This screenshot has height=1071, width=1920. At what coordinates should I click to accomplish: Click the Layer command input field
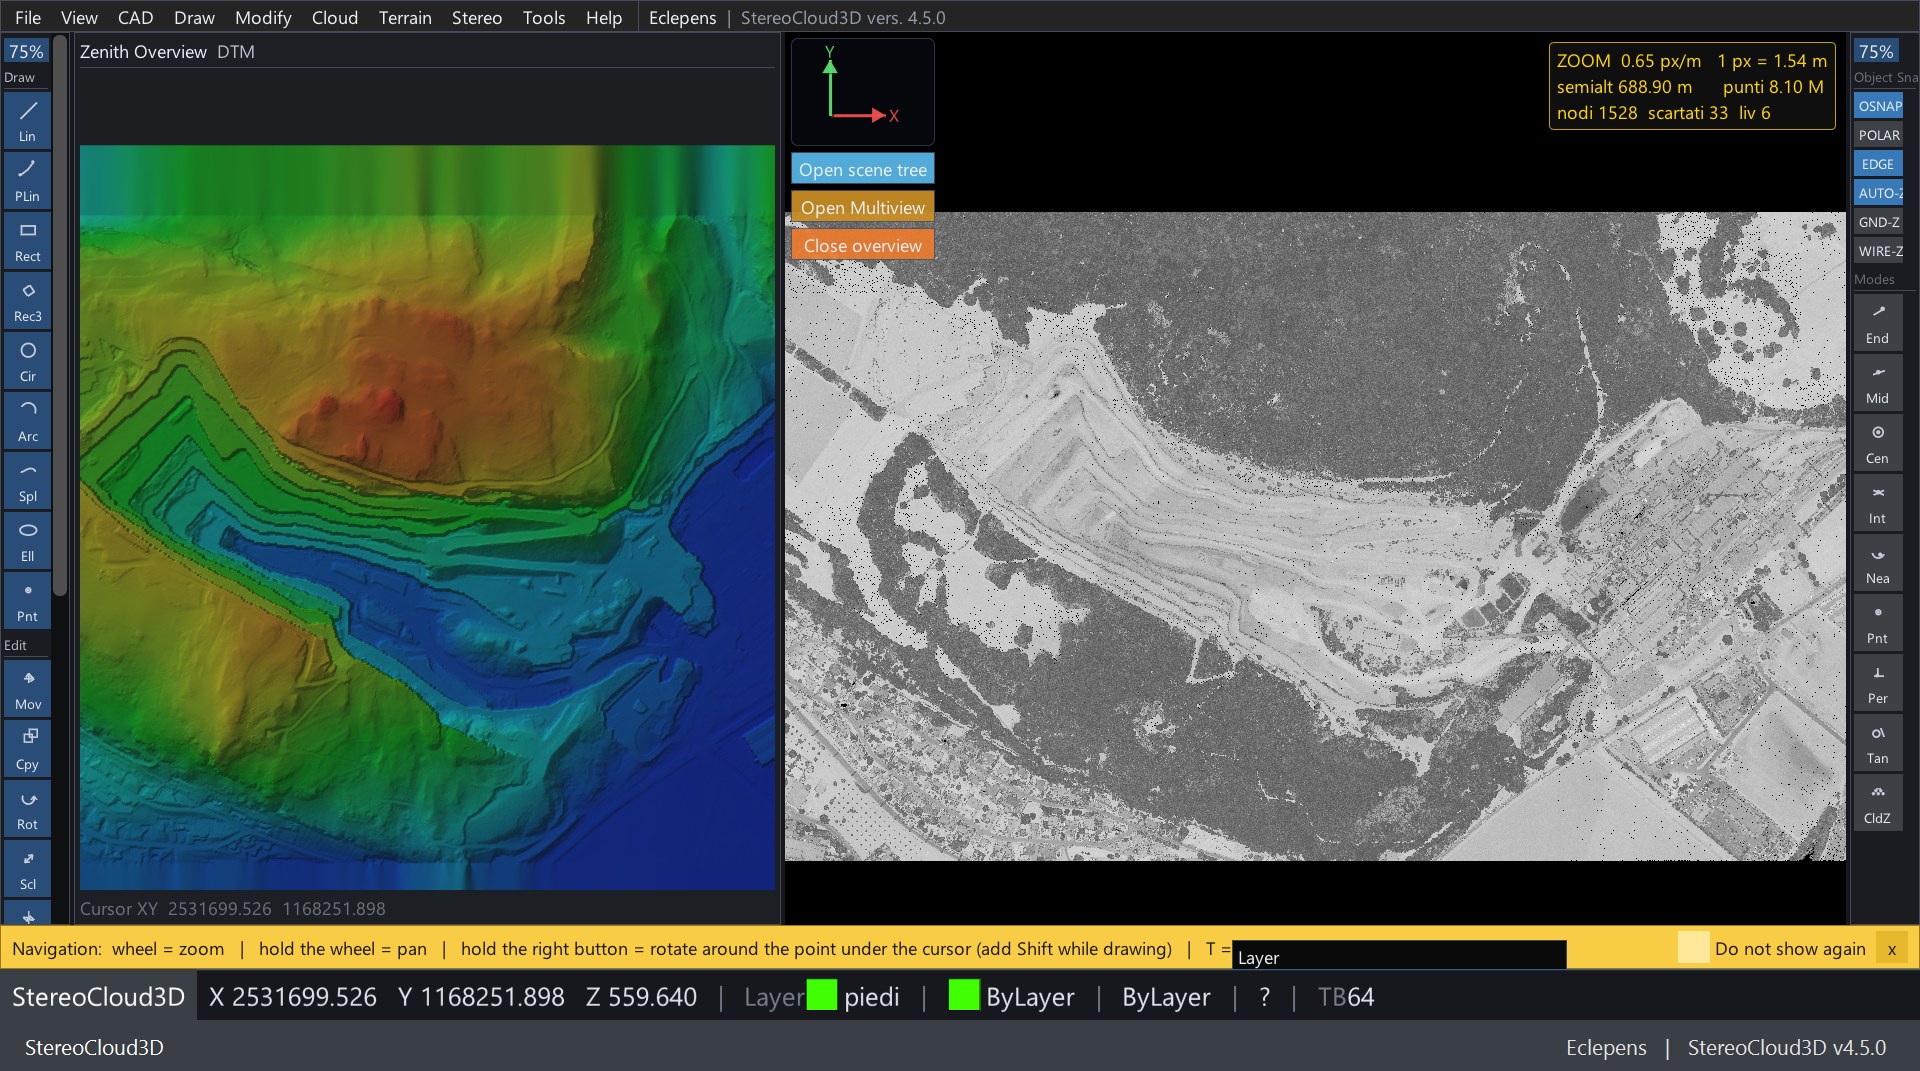pyautogui.click(x=1399, y=955)
